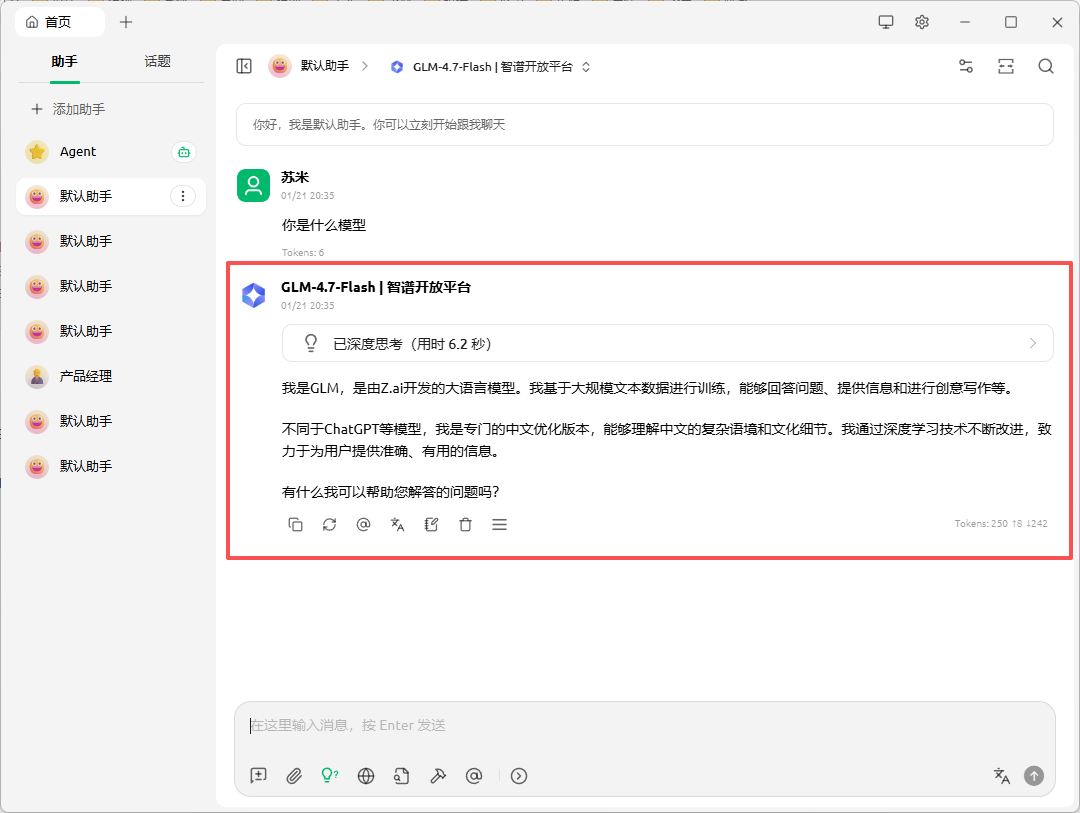
Task: Attach a file with the paperclip icon
Action: (294, 775)
